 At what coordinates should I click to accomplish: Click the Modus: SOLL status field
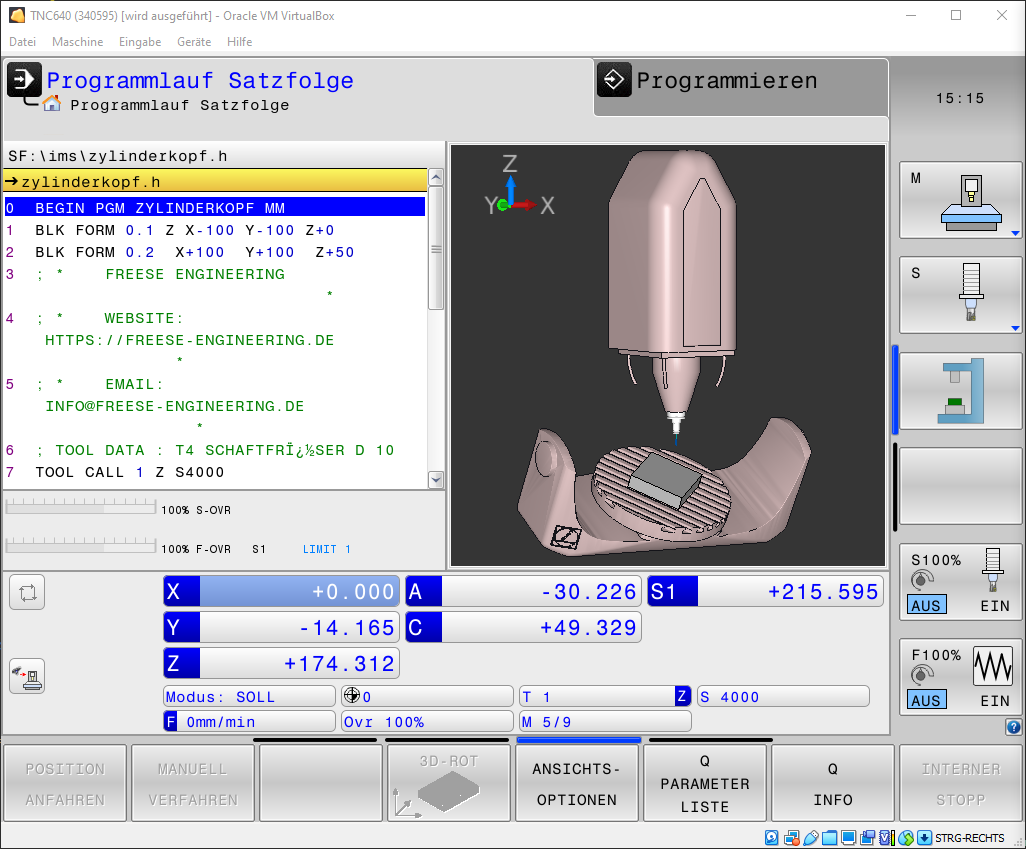coord(249,696)
